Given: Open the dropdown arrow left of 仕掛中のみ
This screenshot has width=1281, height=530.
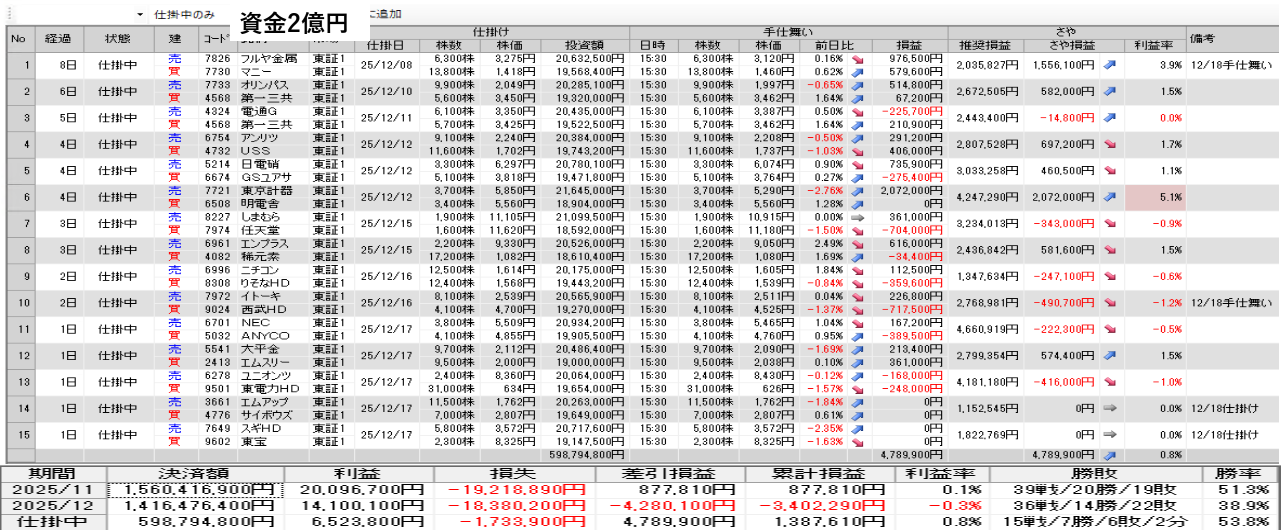Looking at the screenshot, I should click(x=139, y=15).
